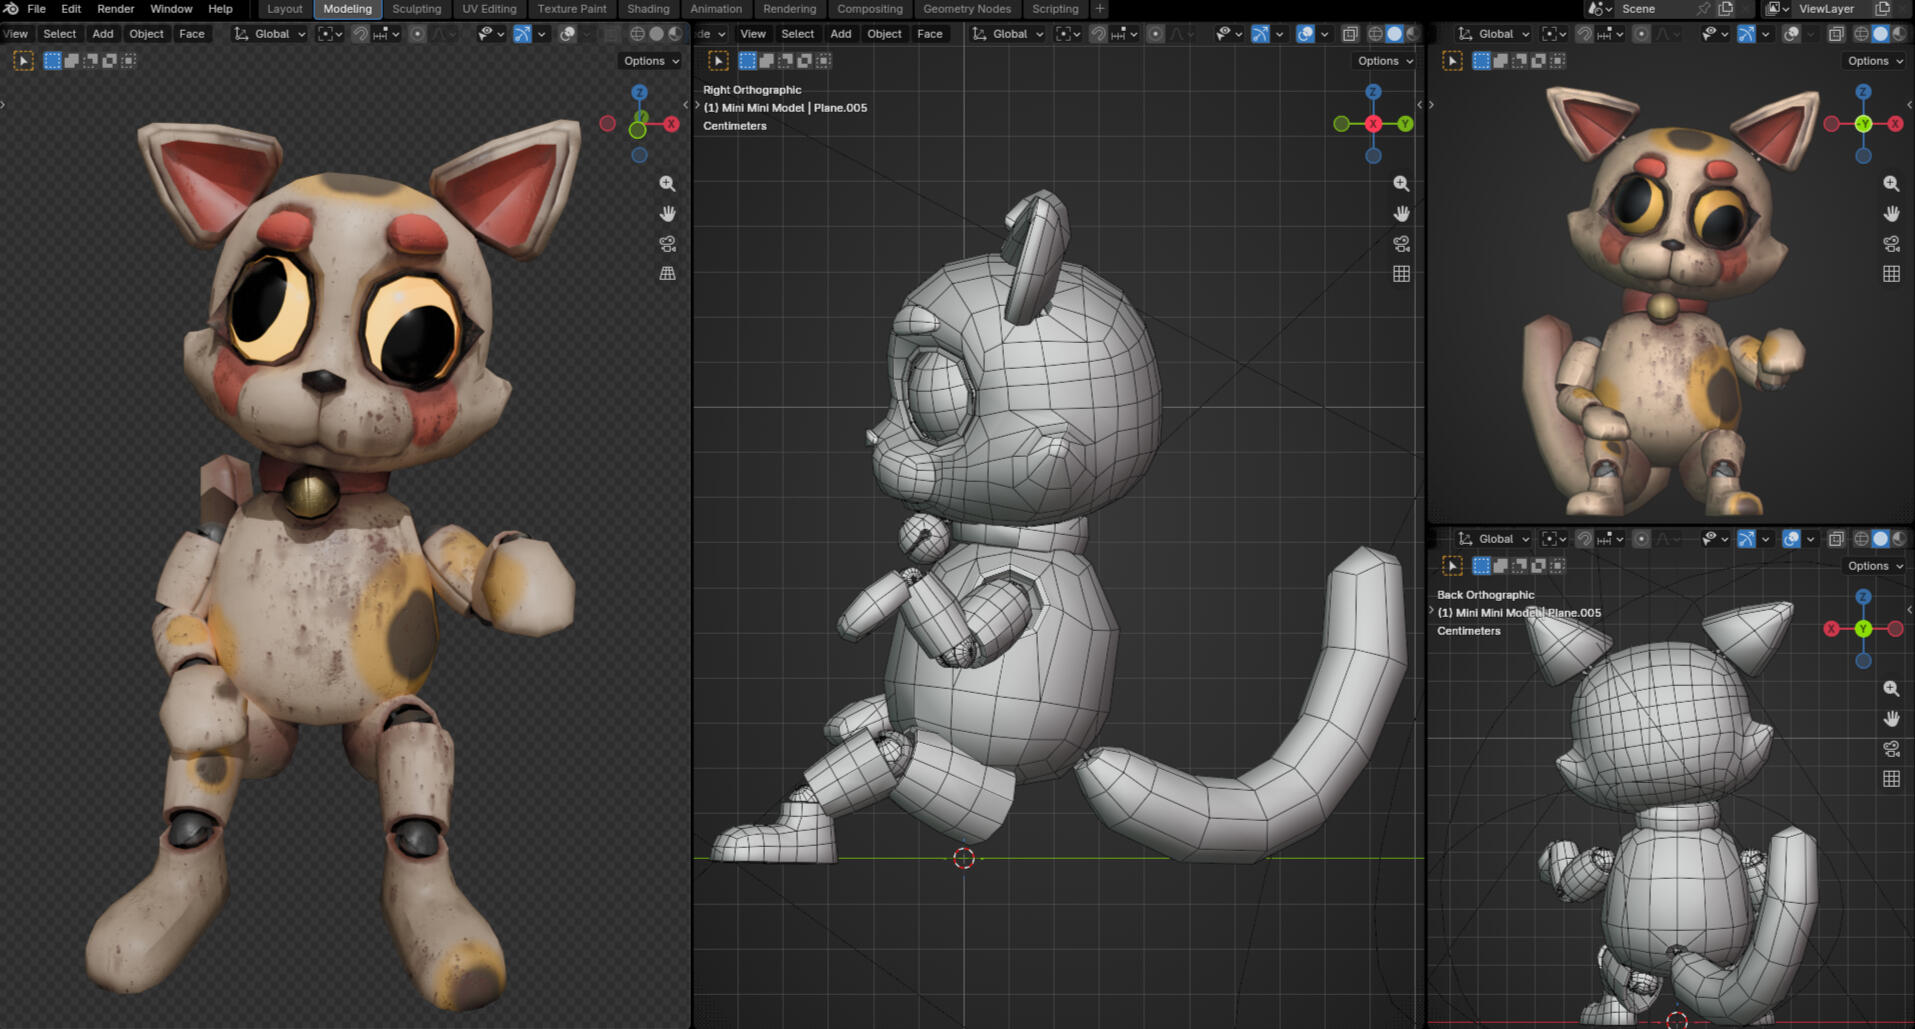Toggle overlays in the Right Orthographic viewport
This screenshot has width=1915, height=1029.
coord(1305,34)
